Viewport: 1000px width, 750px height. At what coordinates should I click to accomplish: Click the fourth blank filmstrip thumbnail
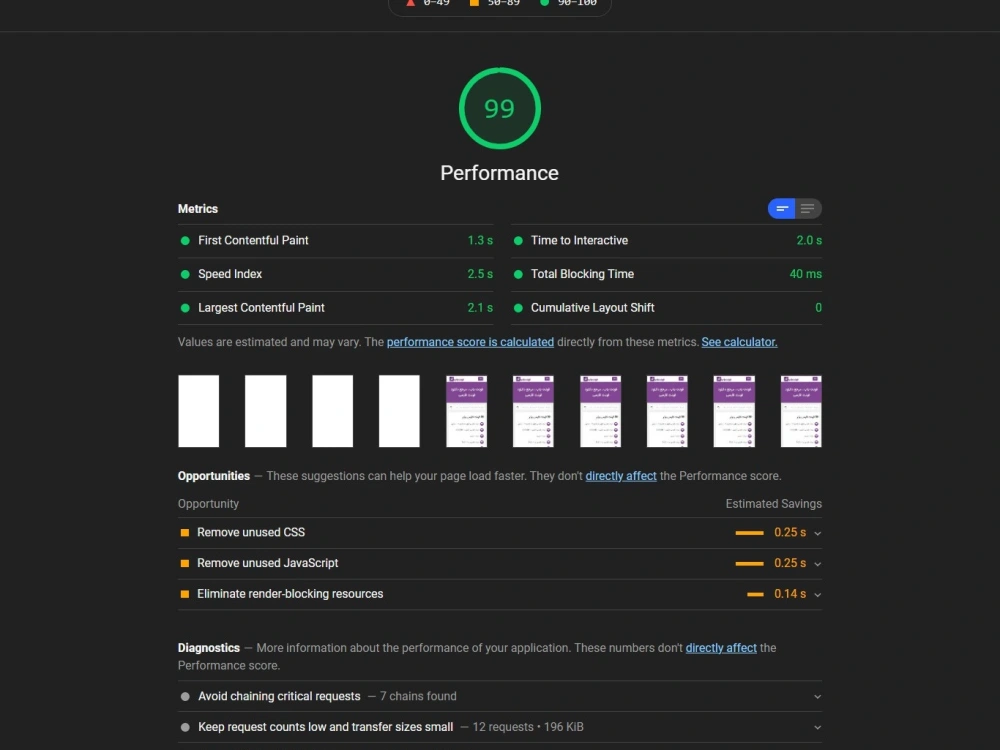point(399,411)
